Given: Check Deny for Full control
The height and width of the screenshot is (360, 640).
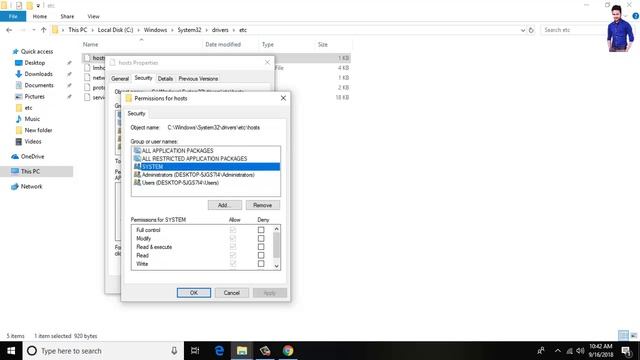Looking at the screenshot, I should (x=261, y=230).
